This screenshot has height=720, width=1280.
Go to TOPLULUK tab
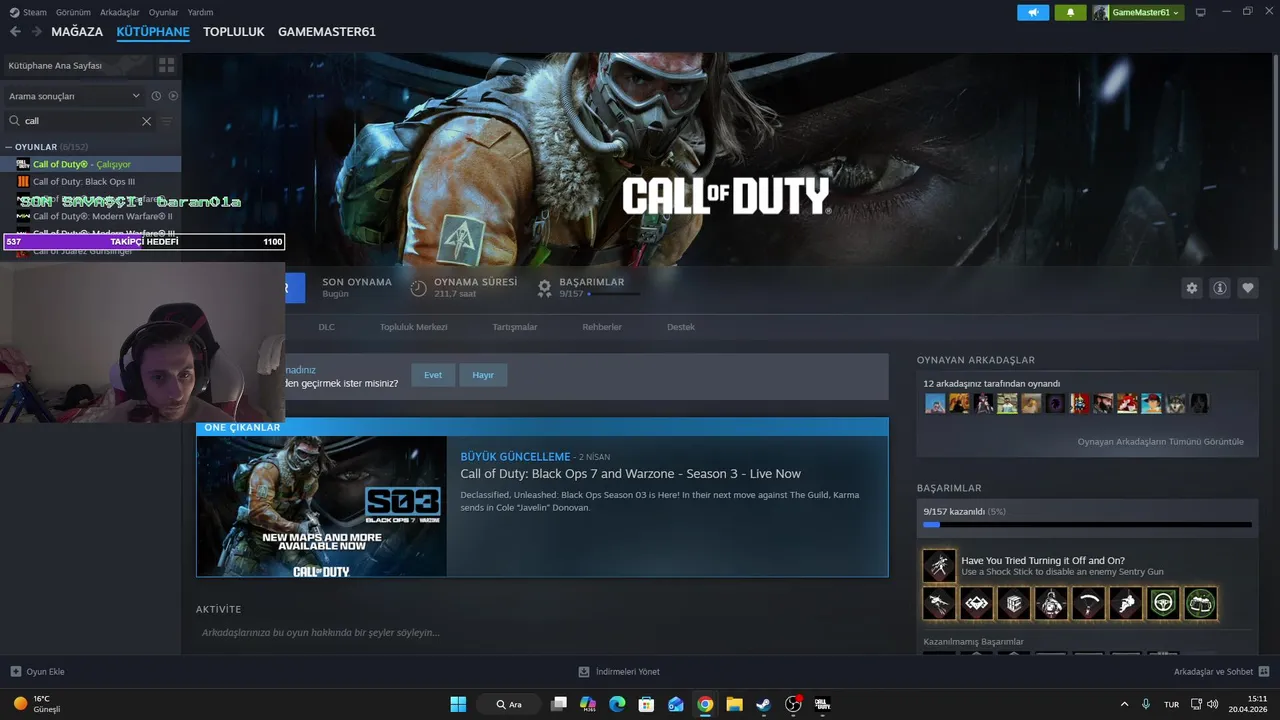coord(234,32)
